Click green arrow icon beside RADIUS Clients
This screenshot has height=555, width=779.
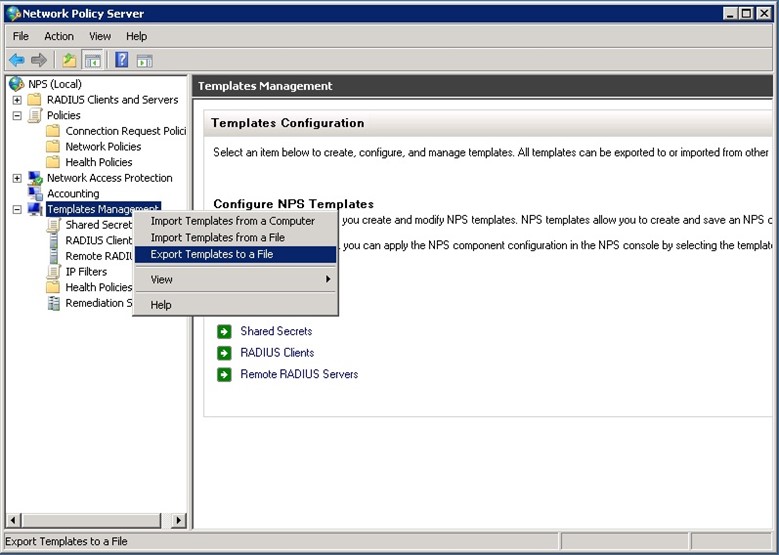click(224, 353)
